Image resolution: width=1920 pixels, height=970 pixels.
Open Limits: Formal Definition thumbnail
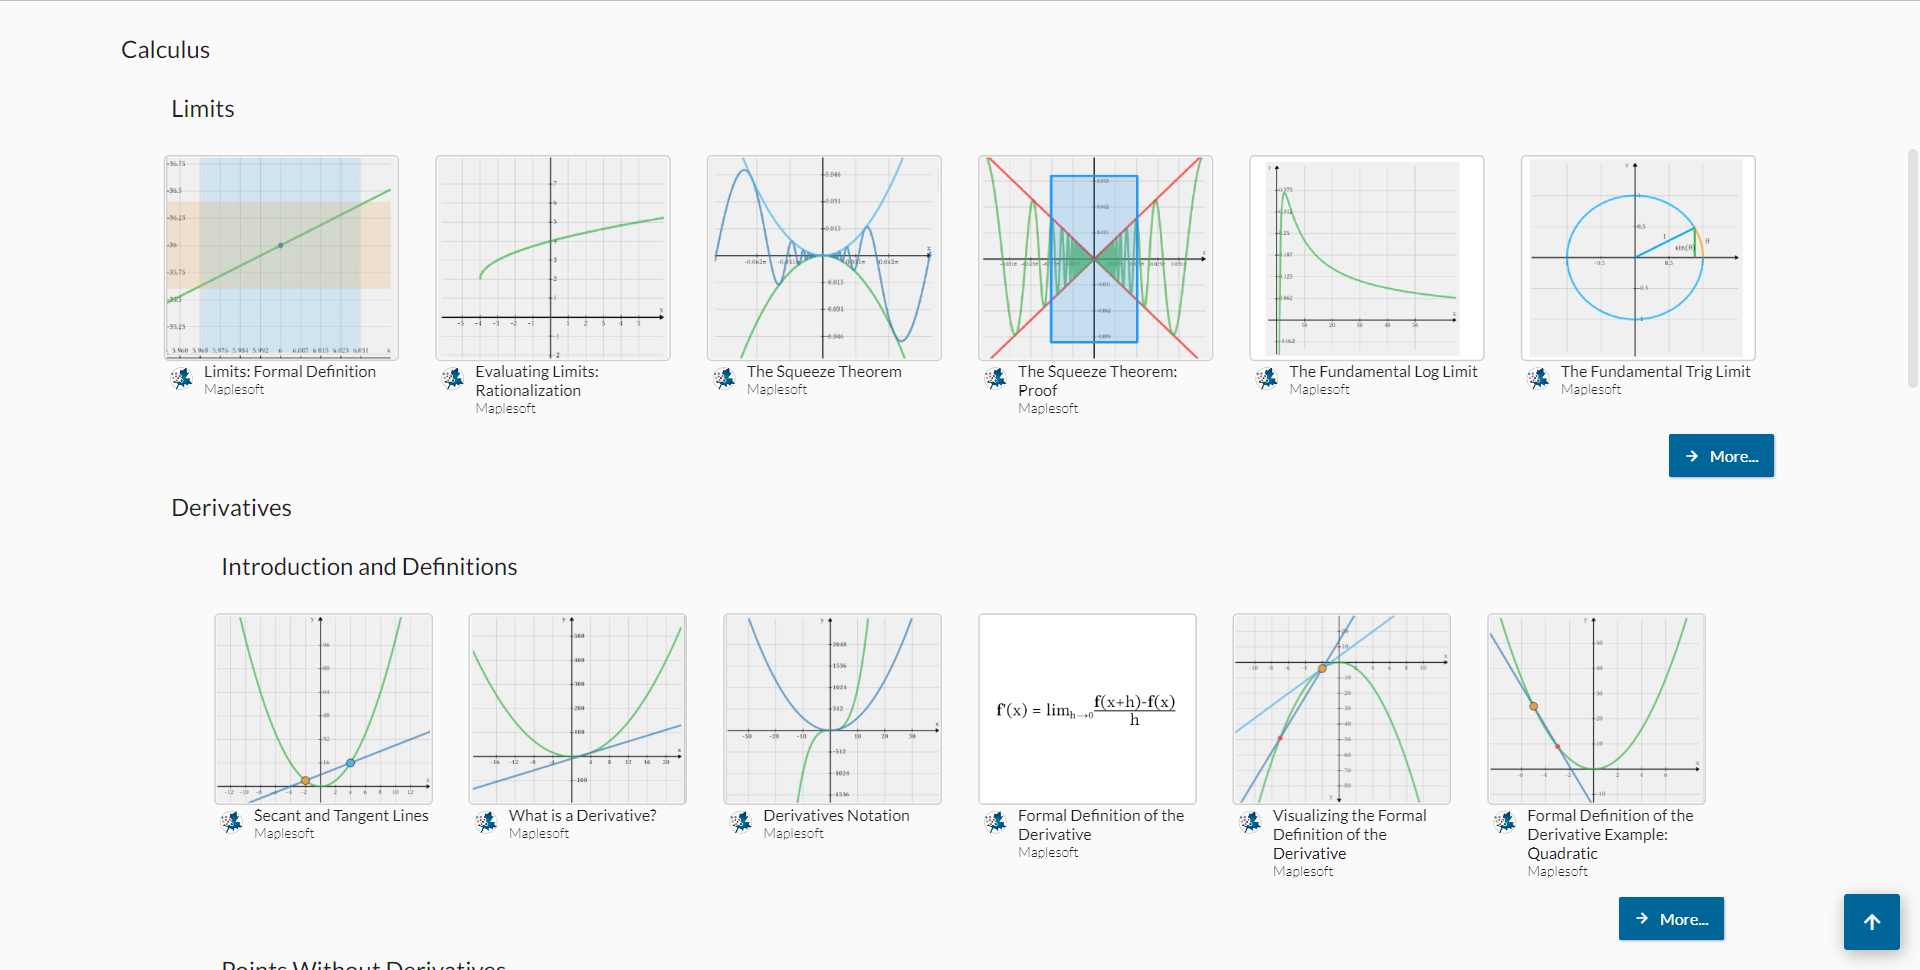coord(282,258)
